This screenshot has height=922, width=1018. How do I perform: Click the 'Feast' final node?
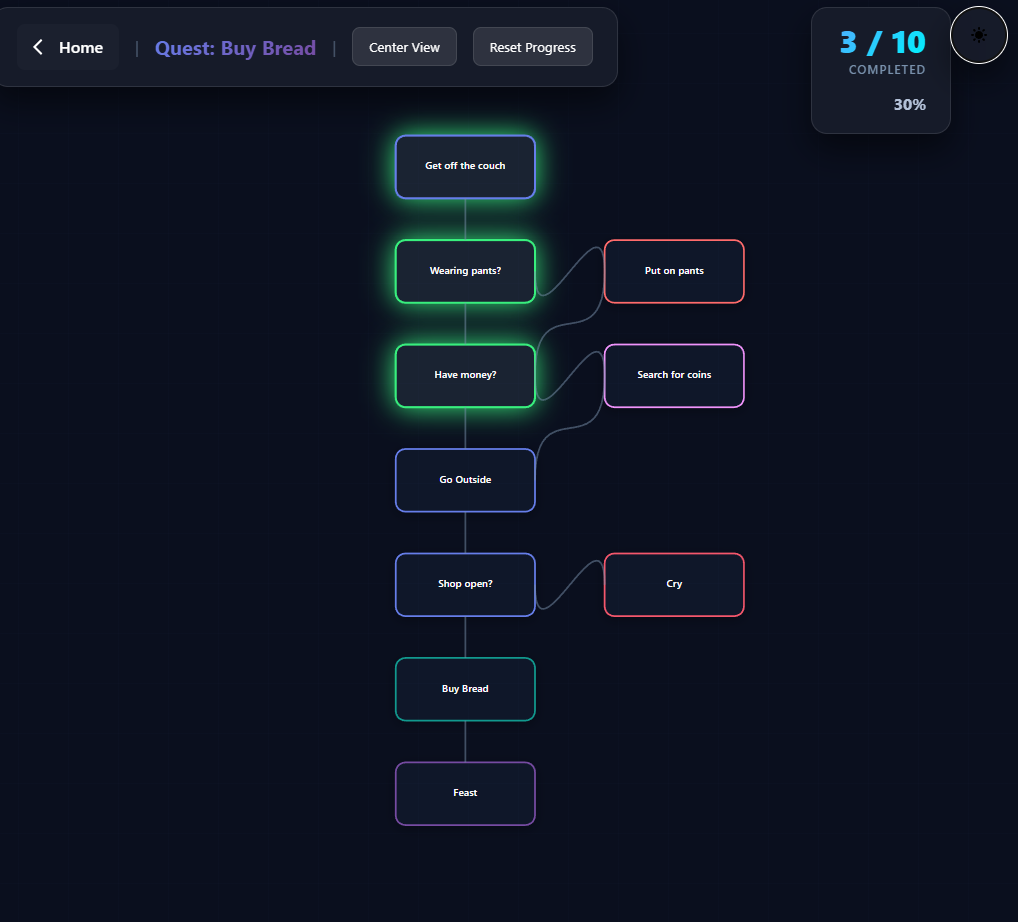point(465,793)
